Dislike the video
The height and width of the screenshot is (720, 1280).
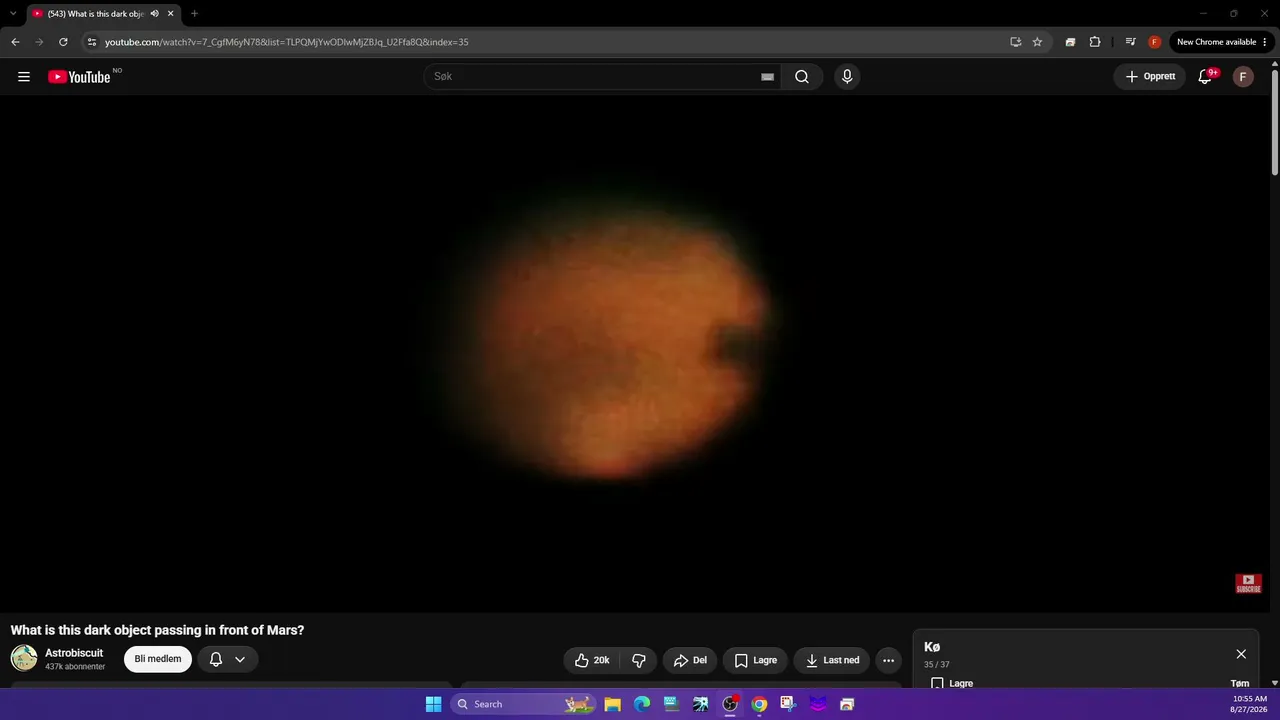coord(638,660)
